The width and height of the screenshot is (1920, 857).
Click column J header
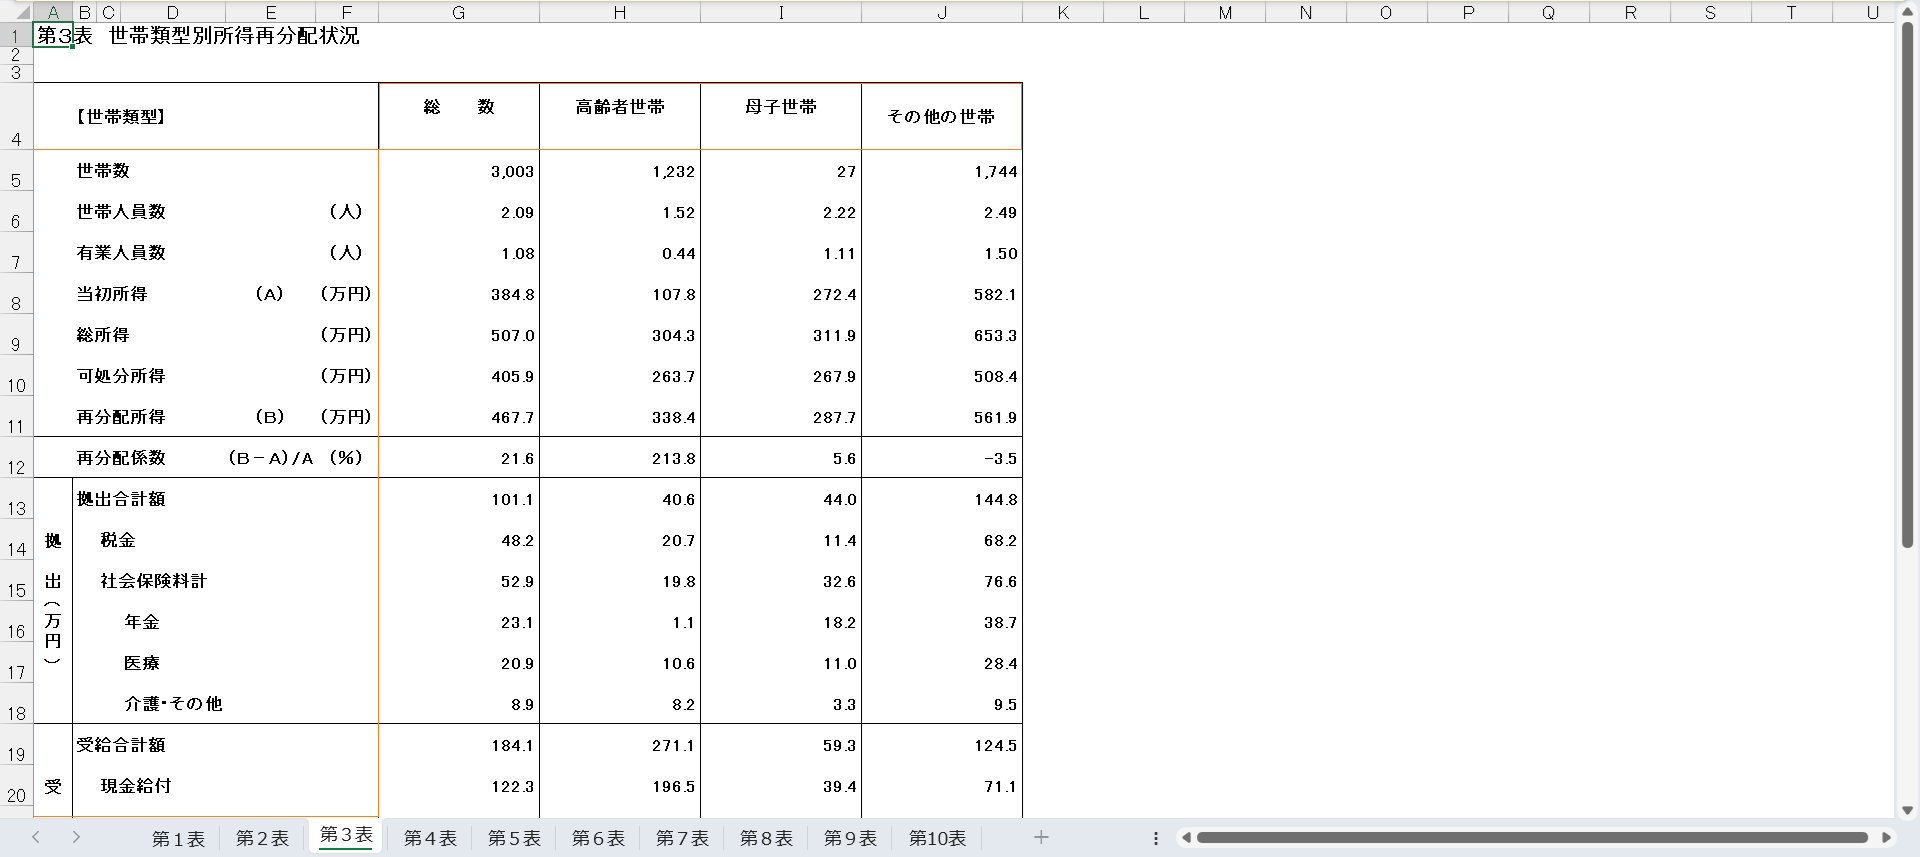click(941, 13)
